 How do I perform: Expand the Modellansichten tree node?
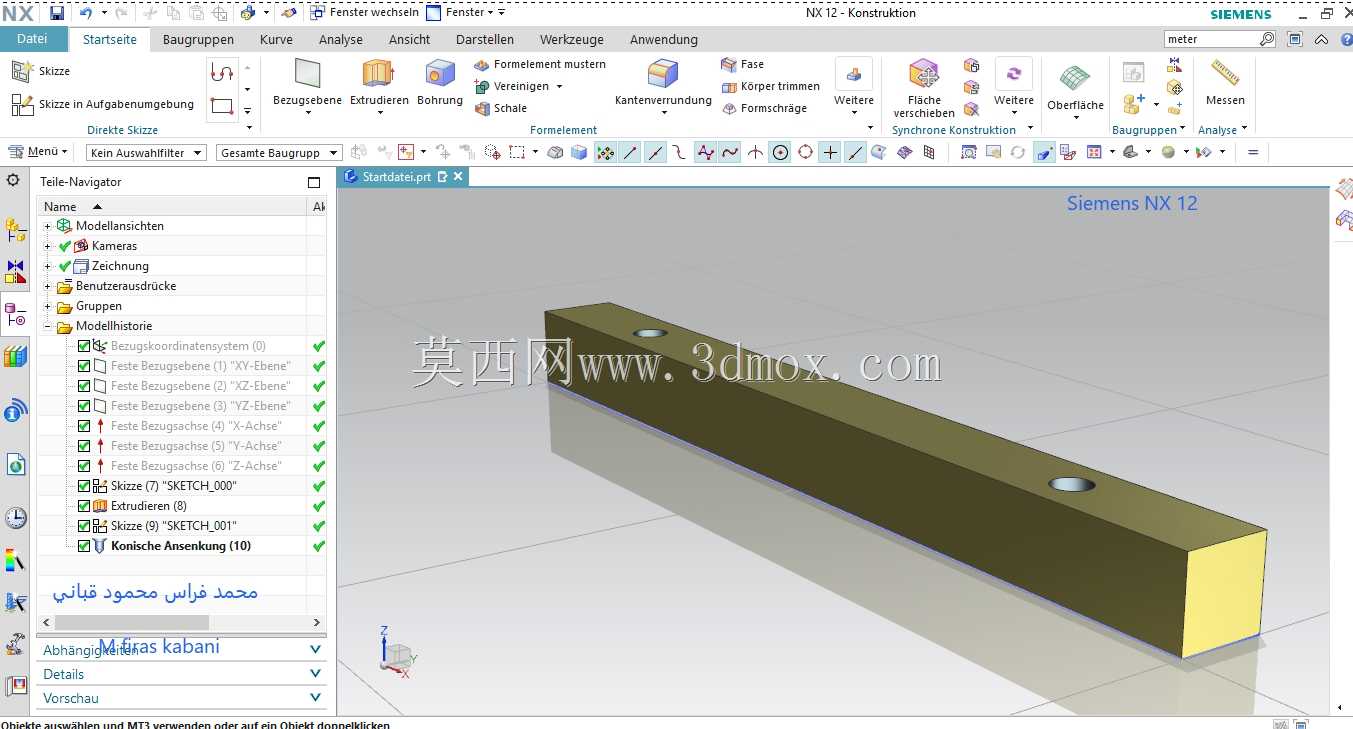(x=47, y=226)
